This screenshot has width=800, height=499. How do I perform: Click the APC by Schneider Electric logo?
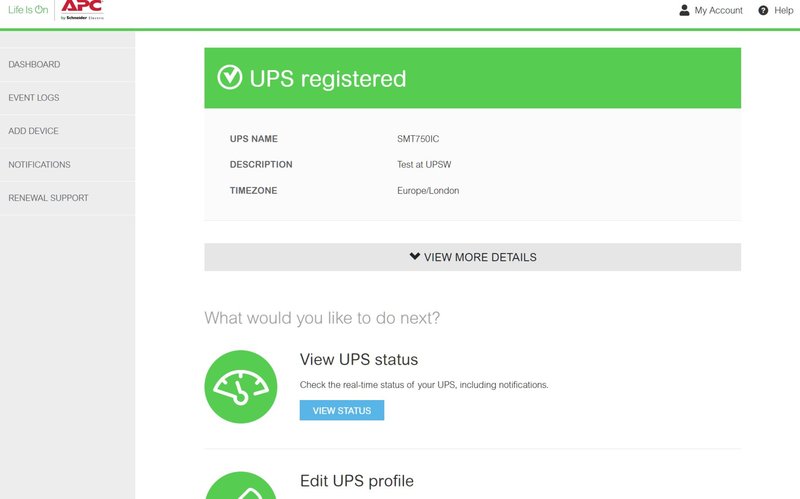(82, 10)
